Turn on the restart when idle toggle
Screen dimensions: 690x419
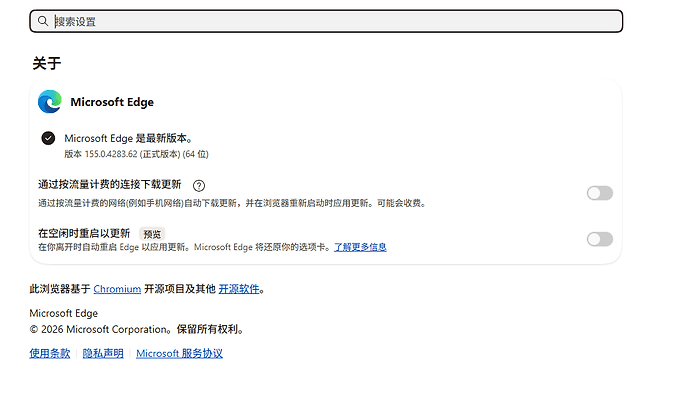click(x=600, y=239)
